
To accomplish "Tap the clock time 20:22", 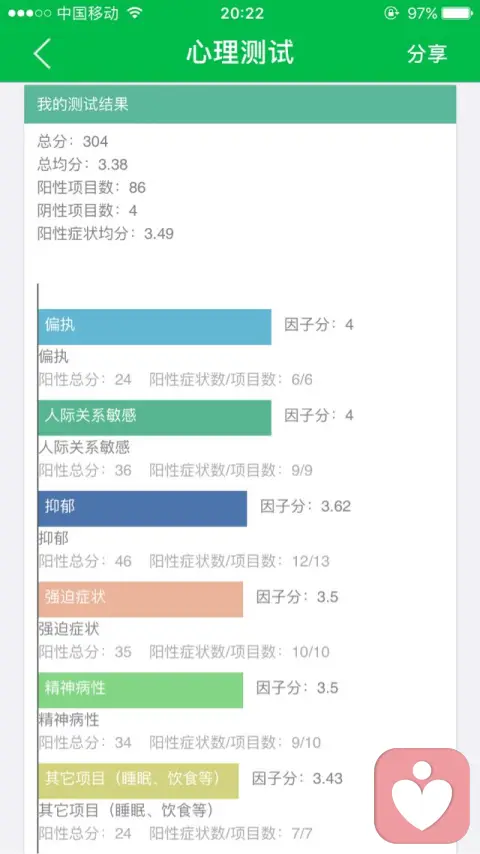I will (242, 14).
